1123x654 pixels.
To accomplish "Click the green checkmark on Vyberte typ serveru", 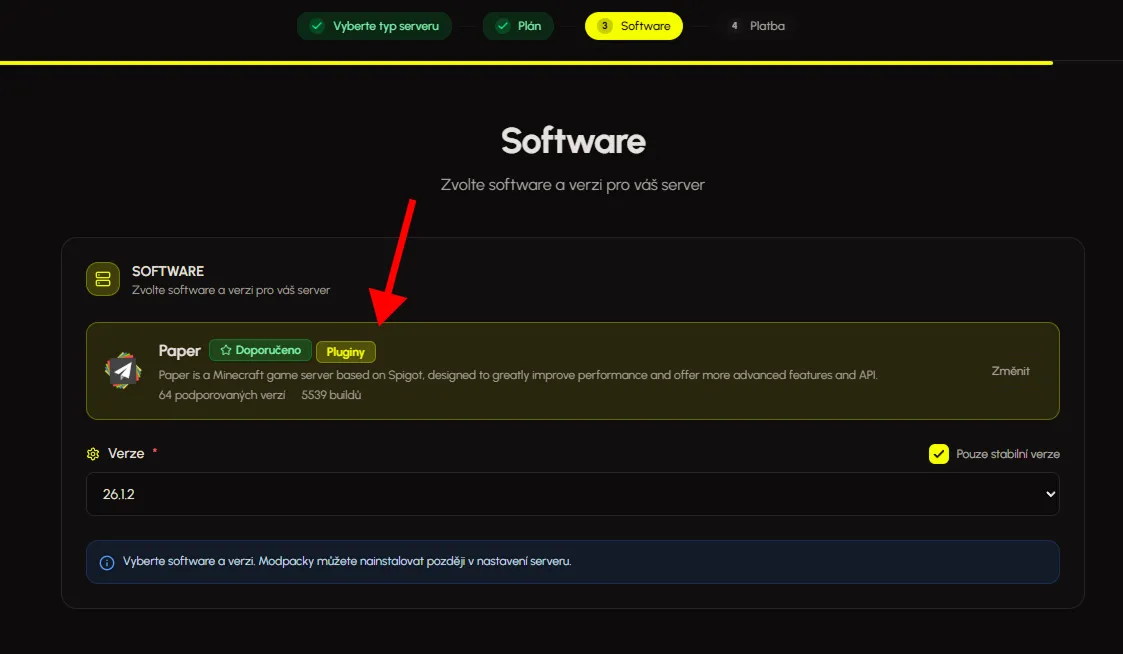I will coord(317,26).
